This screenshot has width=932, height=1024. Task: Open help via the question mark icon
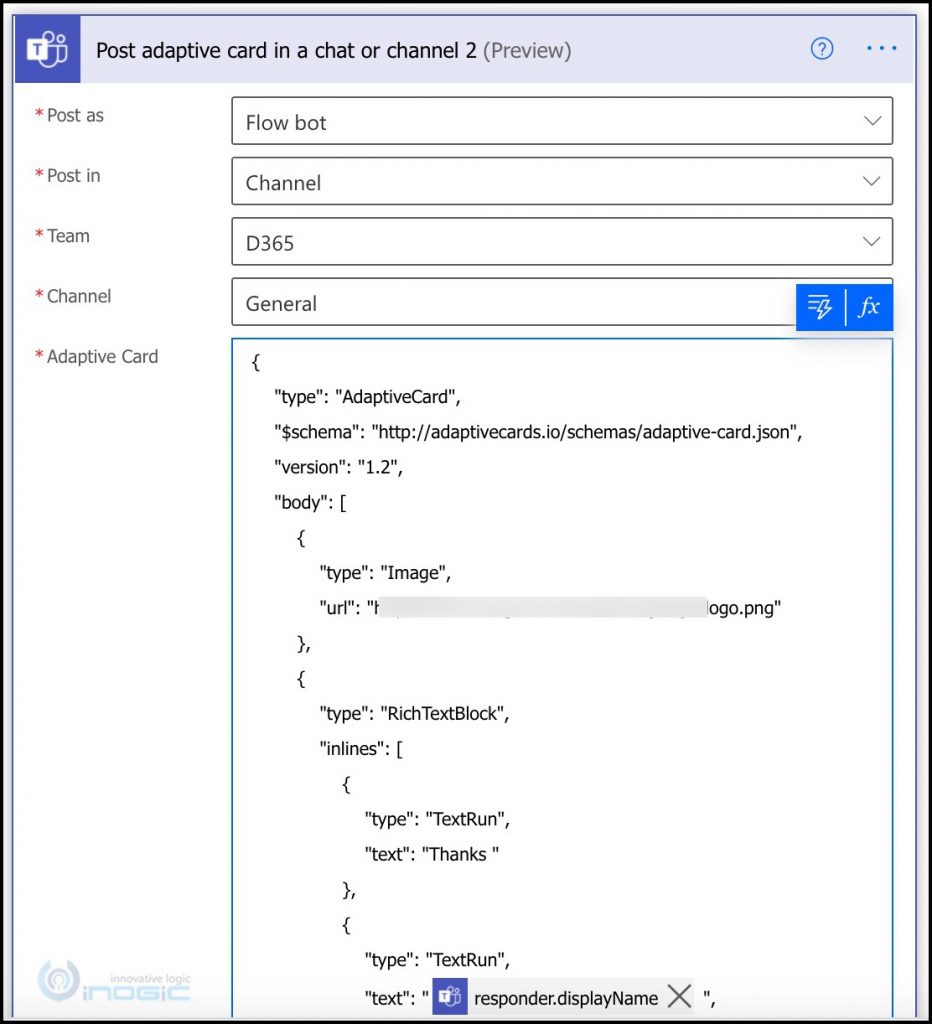(821, 47)
